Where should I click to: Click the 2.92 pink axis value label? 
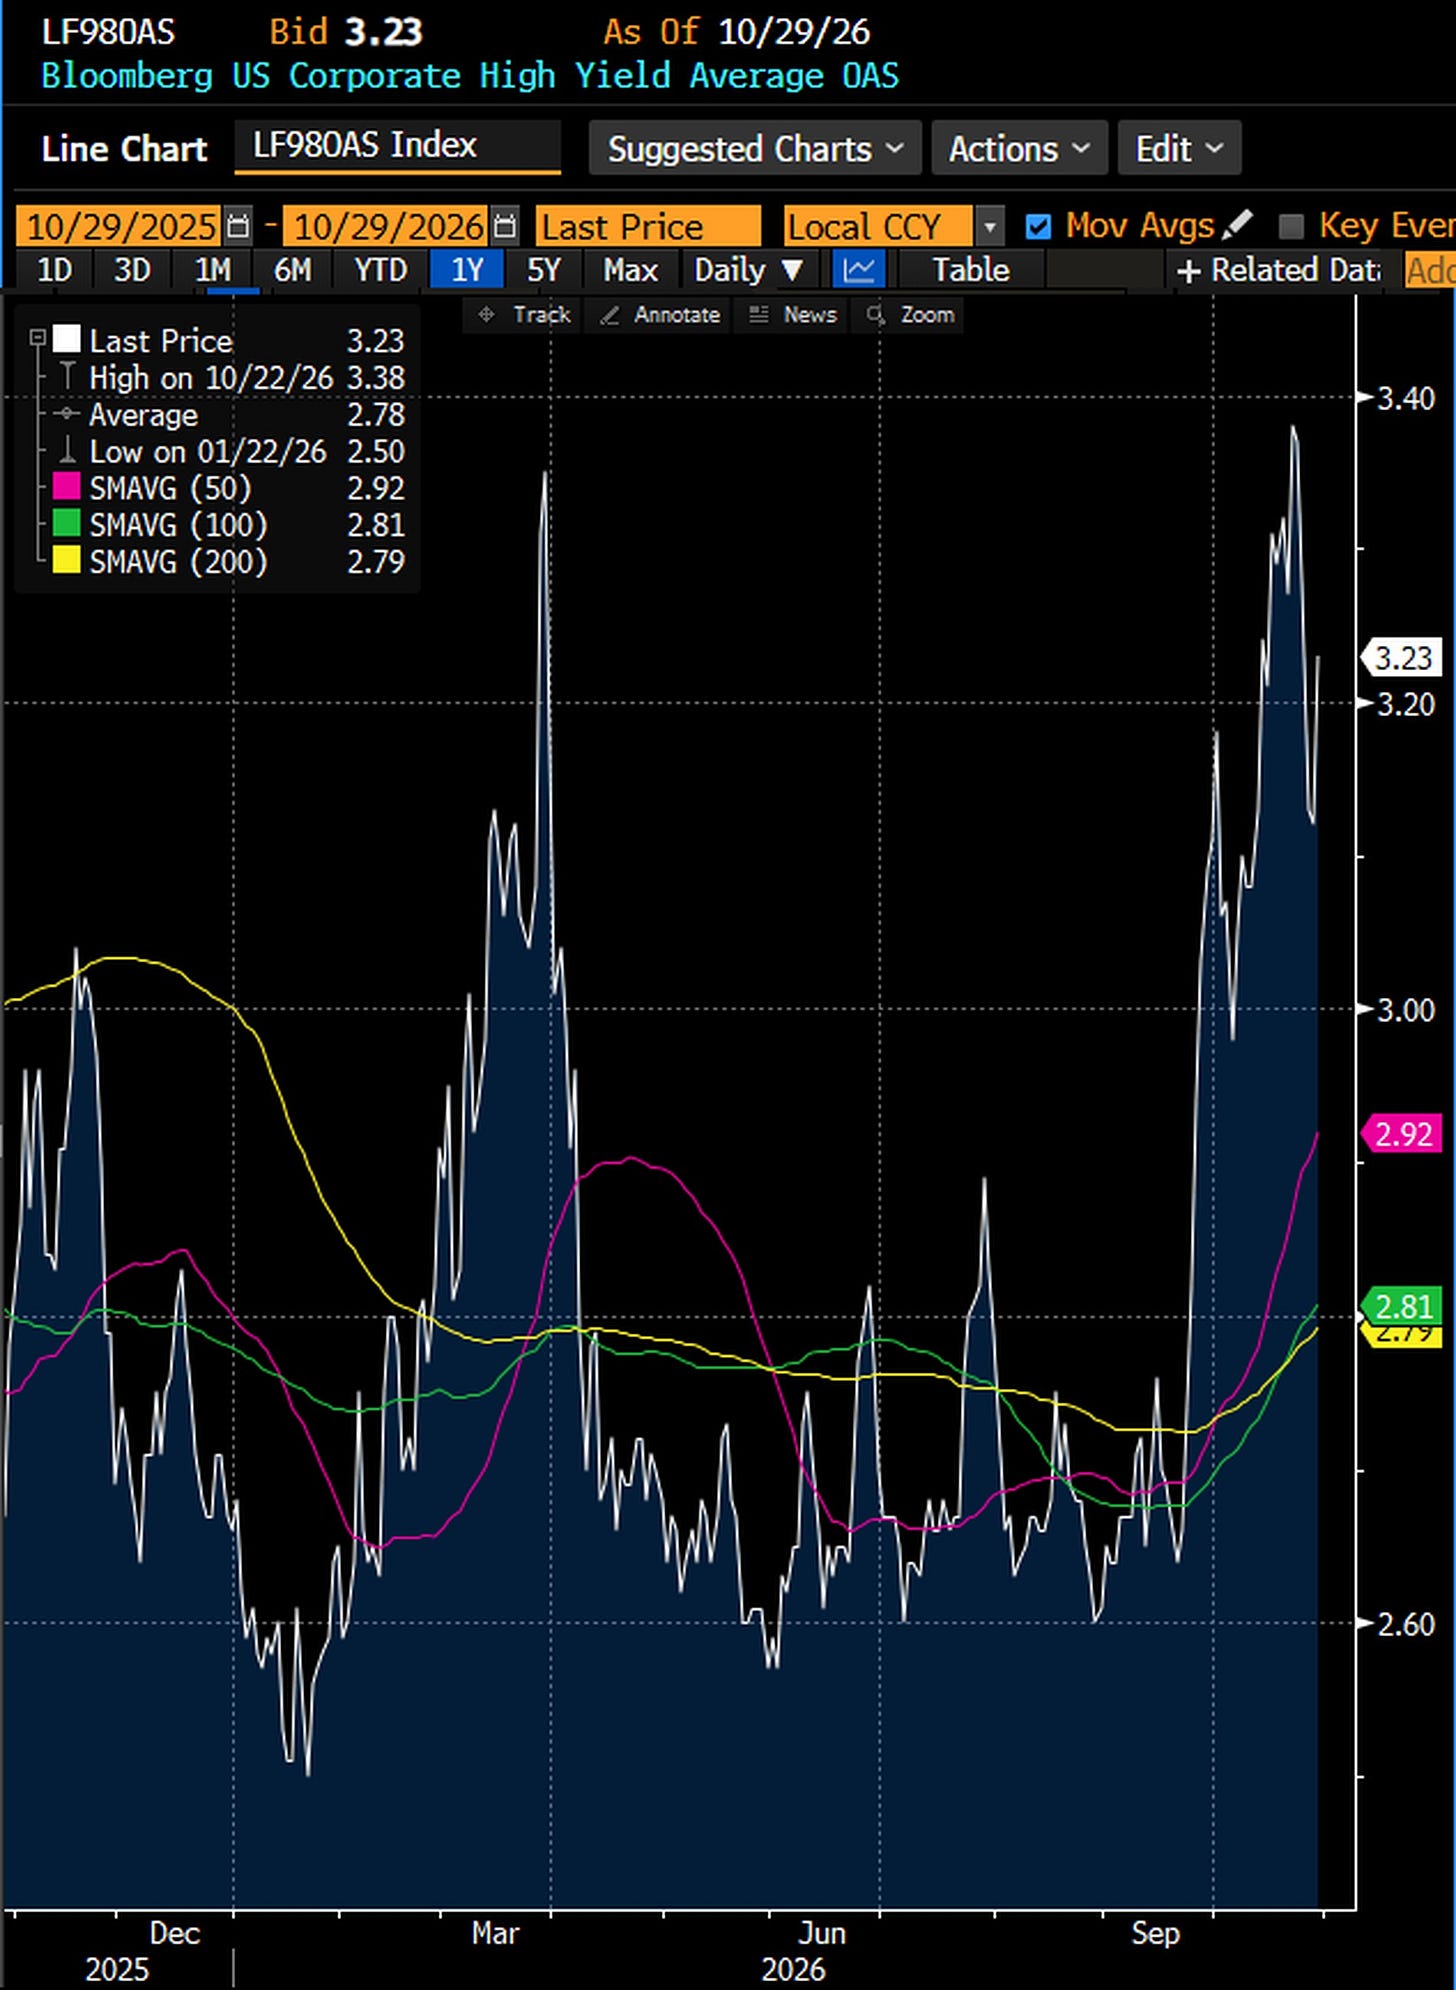tap(1403, 1134)
